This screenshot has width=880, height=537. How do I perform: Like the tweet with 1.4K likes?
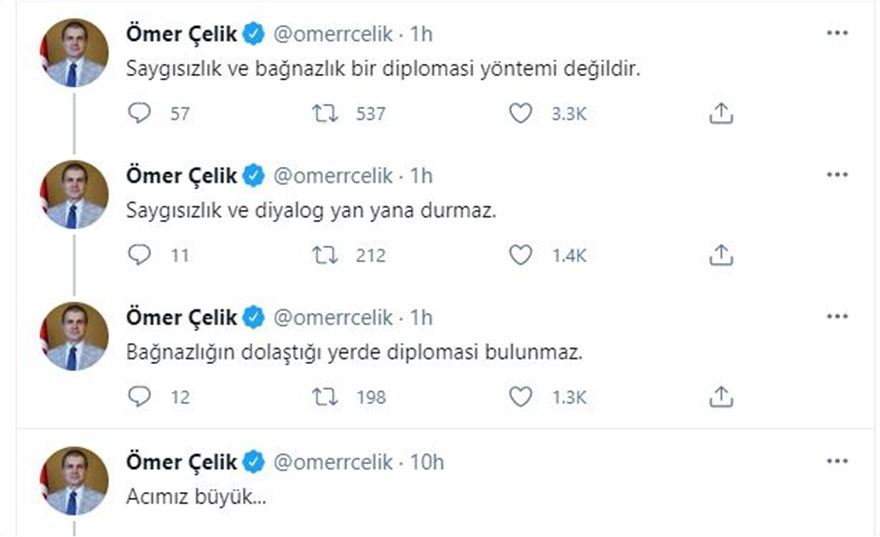pyautogui.click(x=520, y=256)
